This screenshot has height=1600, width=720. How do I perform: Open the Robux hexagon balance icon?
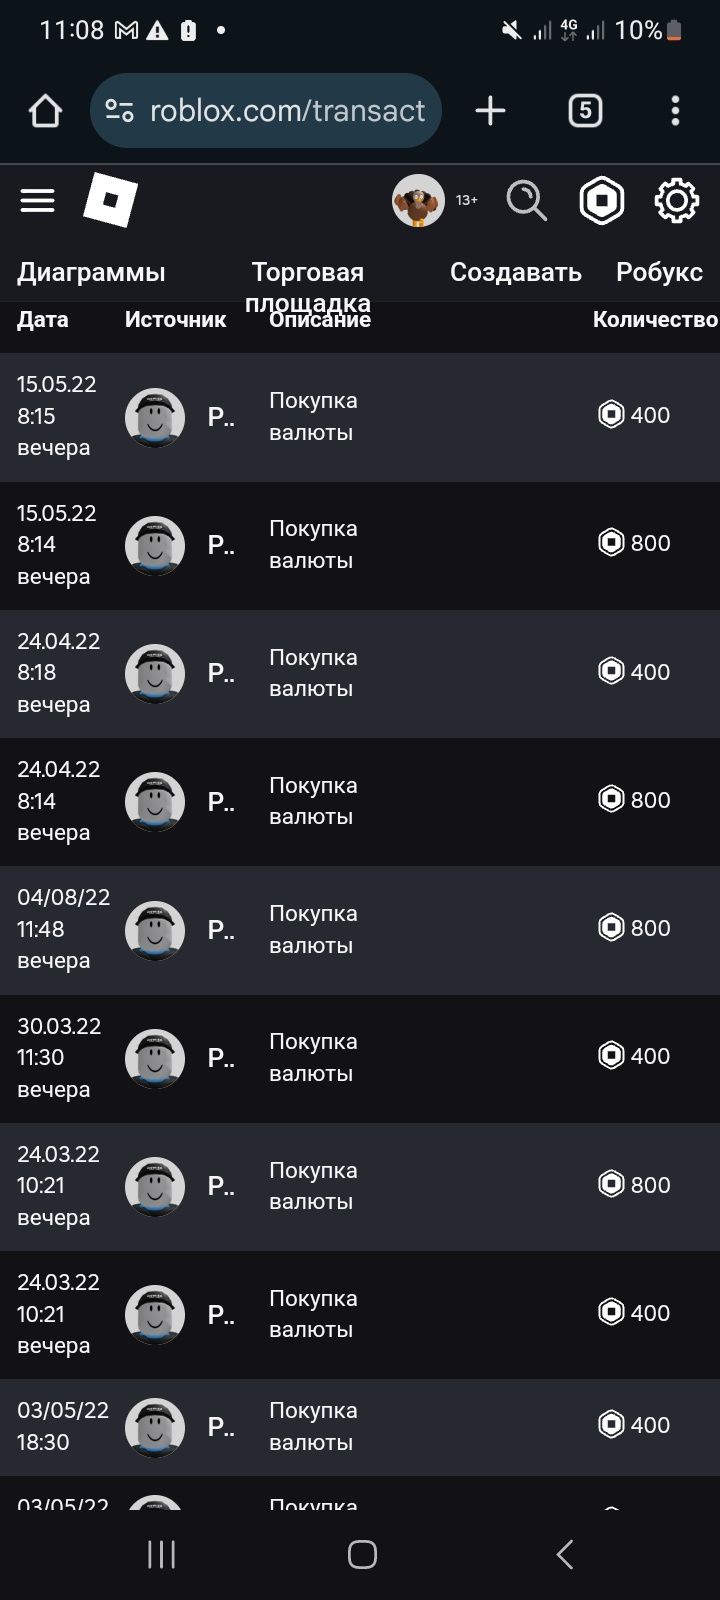[602, 201]
